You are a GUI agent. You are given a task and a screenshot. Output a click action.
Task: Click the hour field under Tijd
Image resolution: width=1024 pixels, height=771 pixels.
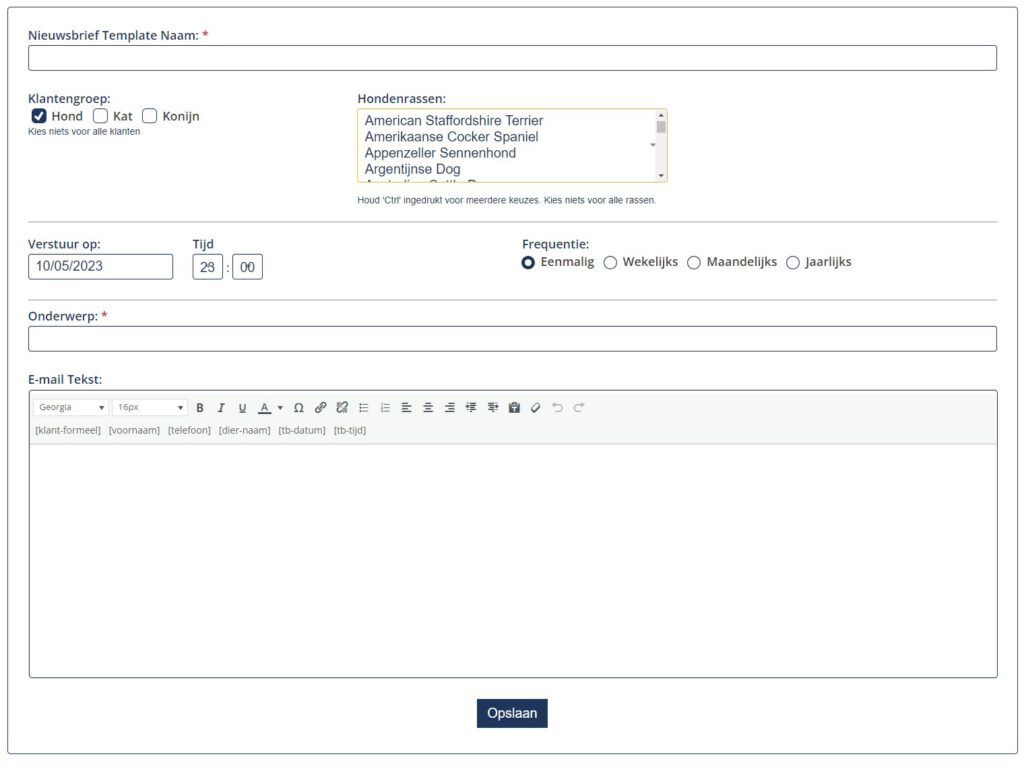208,267
